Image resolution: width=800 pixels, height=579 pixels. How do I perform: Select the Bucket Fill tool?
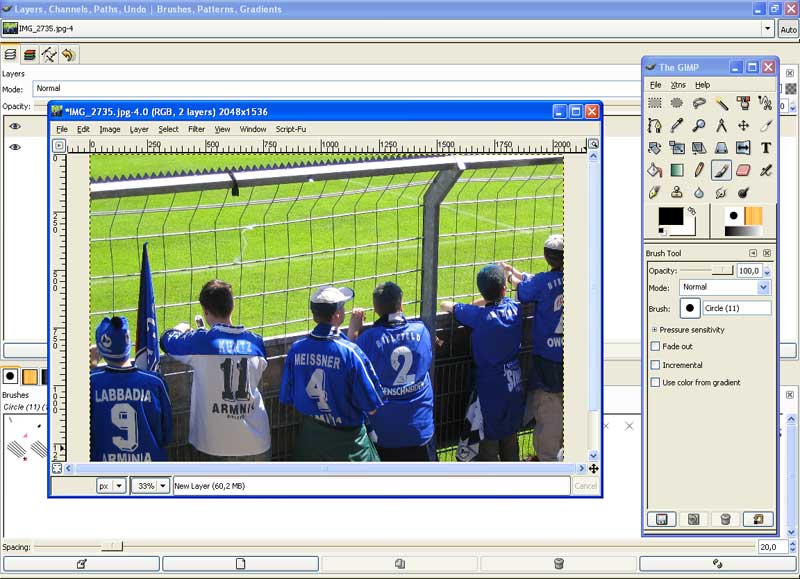pyautogui.click(x=655, y=170)
